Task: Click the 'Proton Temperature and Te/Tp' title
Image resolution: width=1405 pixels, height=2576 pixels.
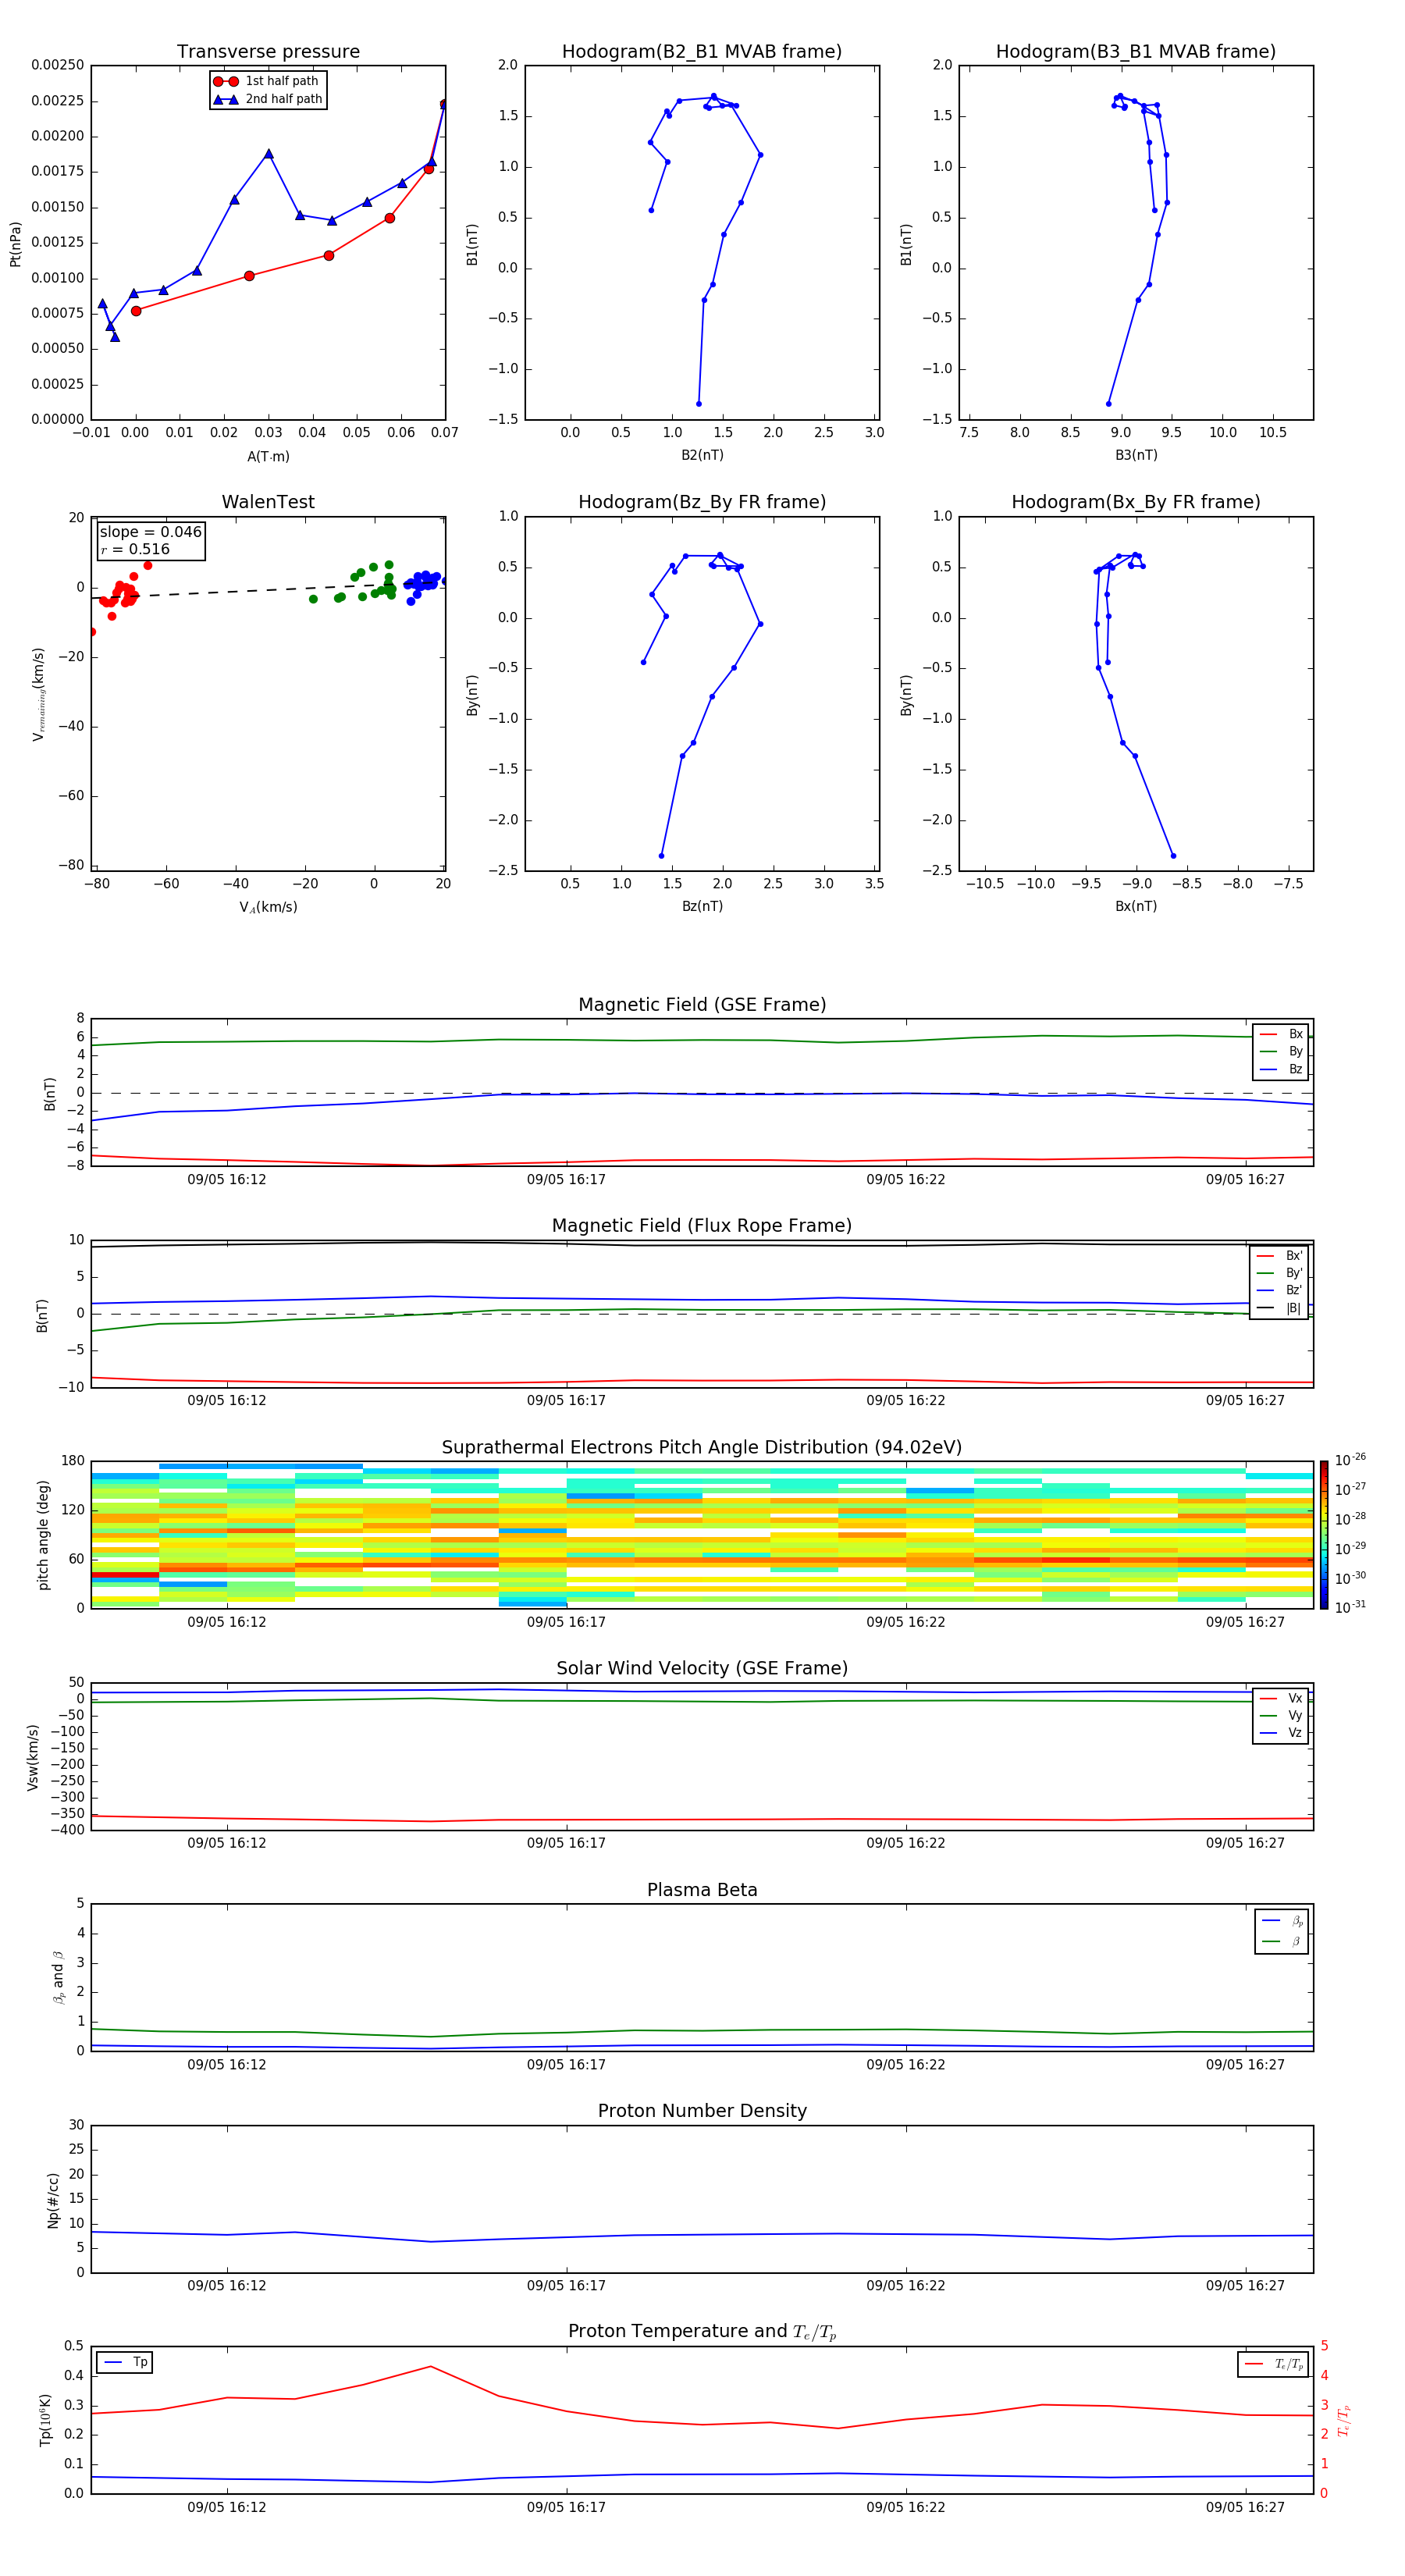Action: pos(702,2332)
